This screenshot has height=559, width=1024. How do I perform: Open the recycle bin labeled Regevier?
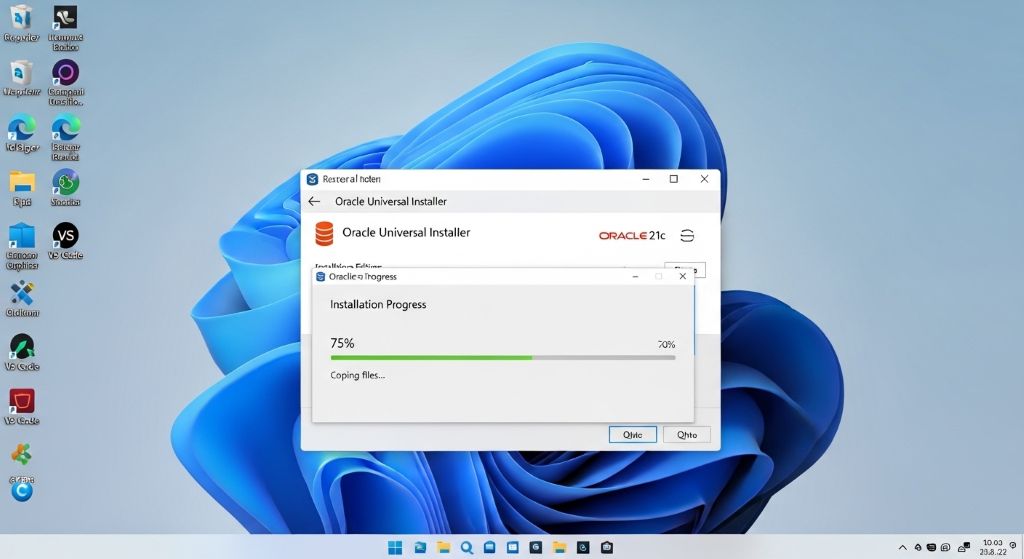[22, 18]
